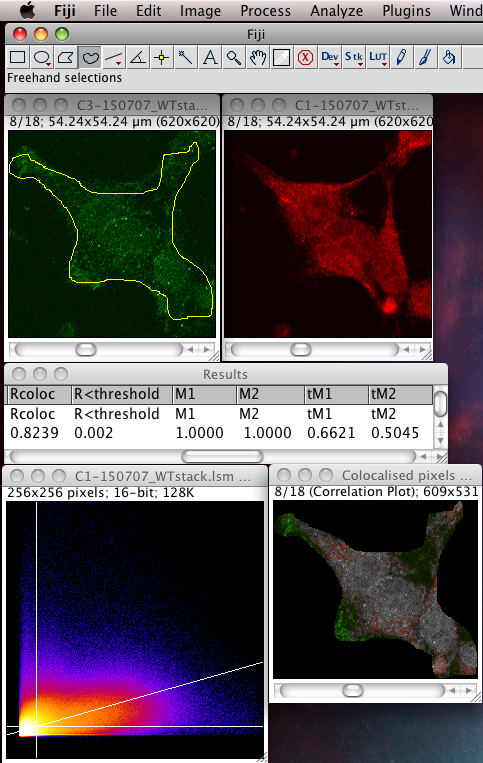Open the Analyze menu

[337, 11]
